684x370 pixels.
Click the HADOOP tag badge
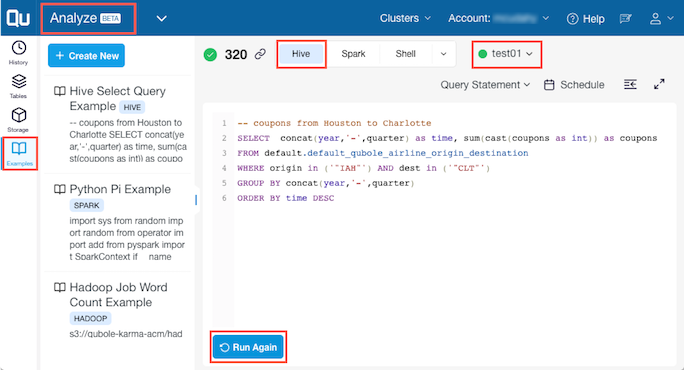pyautogui.click(x=90, y=319)
